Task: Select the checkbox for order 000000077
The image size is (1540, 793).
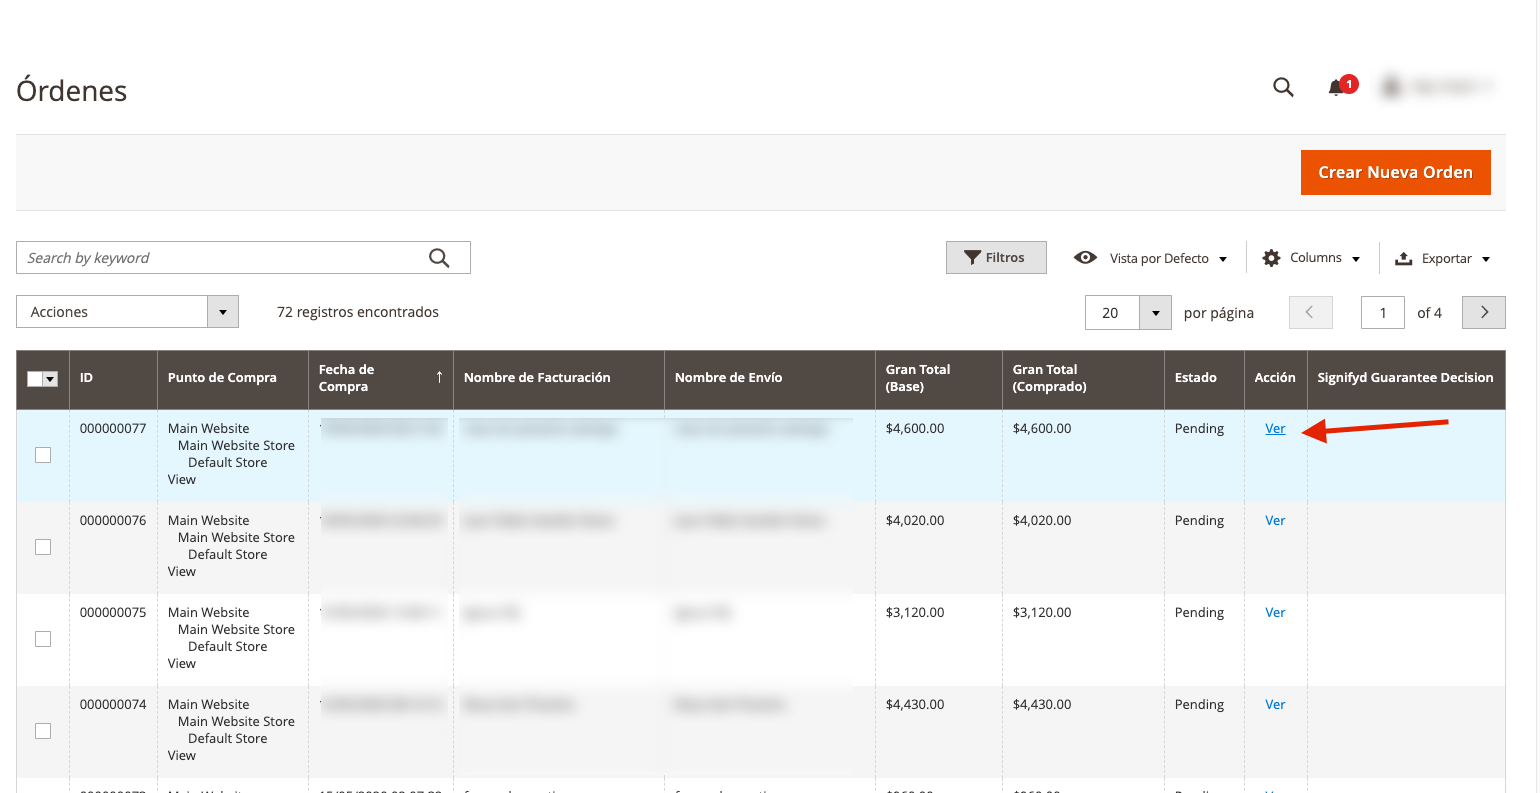Action: pyautogui.click(x=43, y=455)
